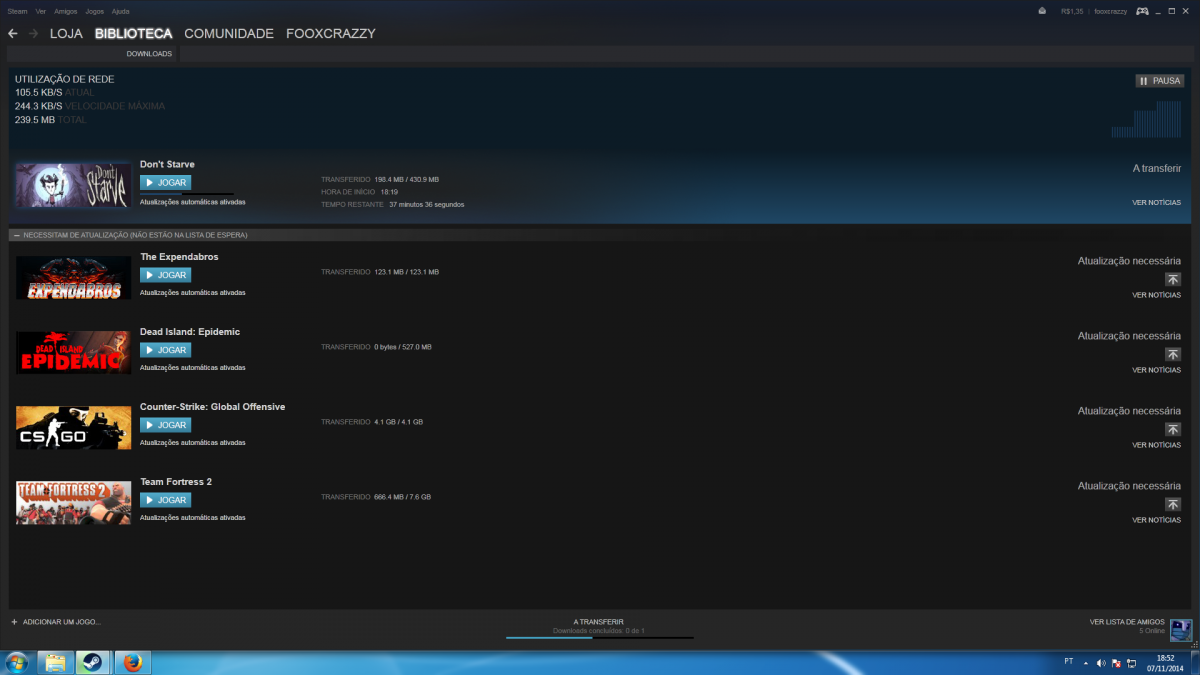Open the inbox envelope icon
The height and width of the screenshot is (675, 1200).
[1041, 11]
